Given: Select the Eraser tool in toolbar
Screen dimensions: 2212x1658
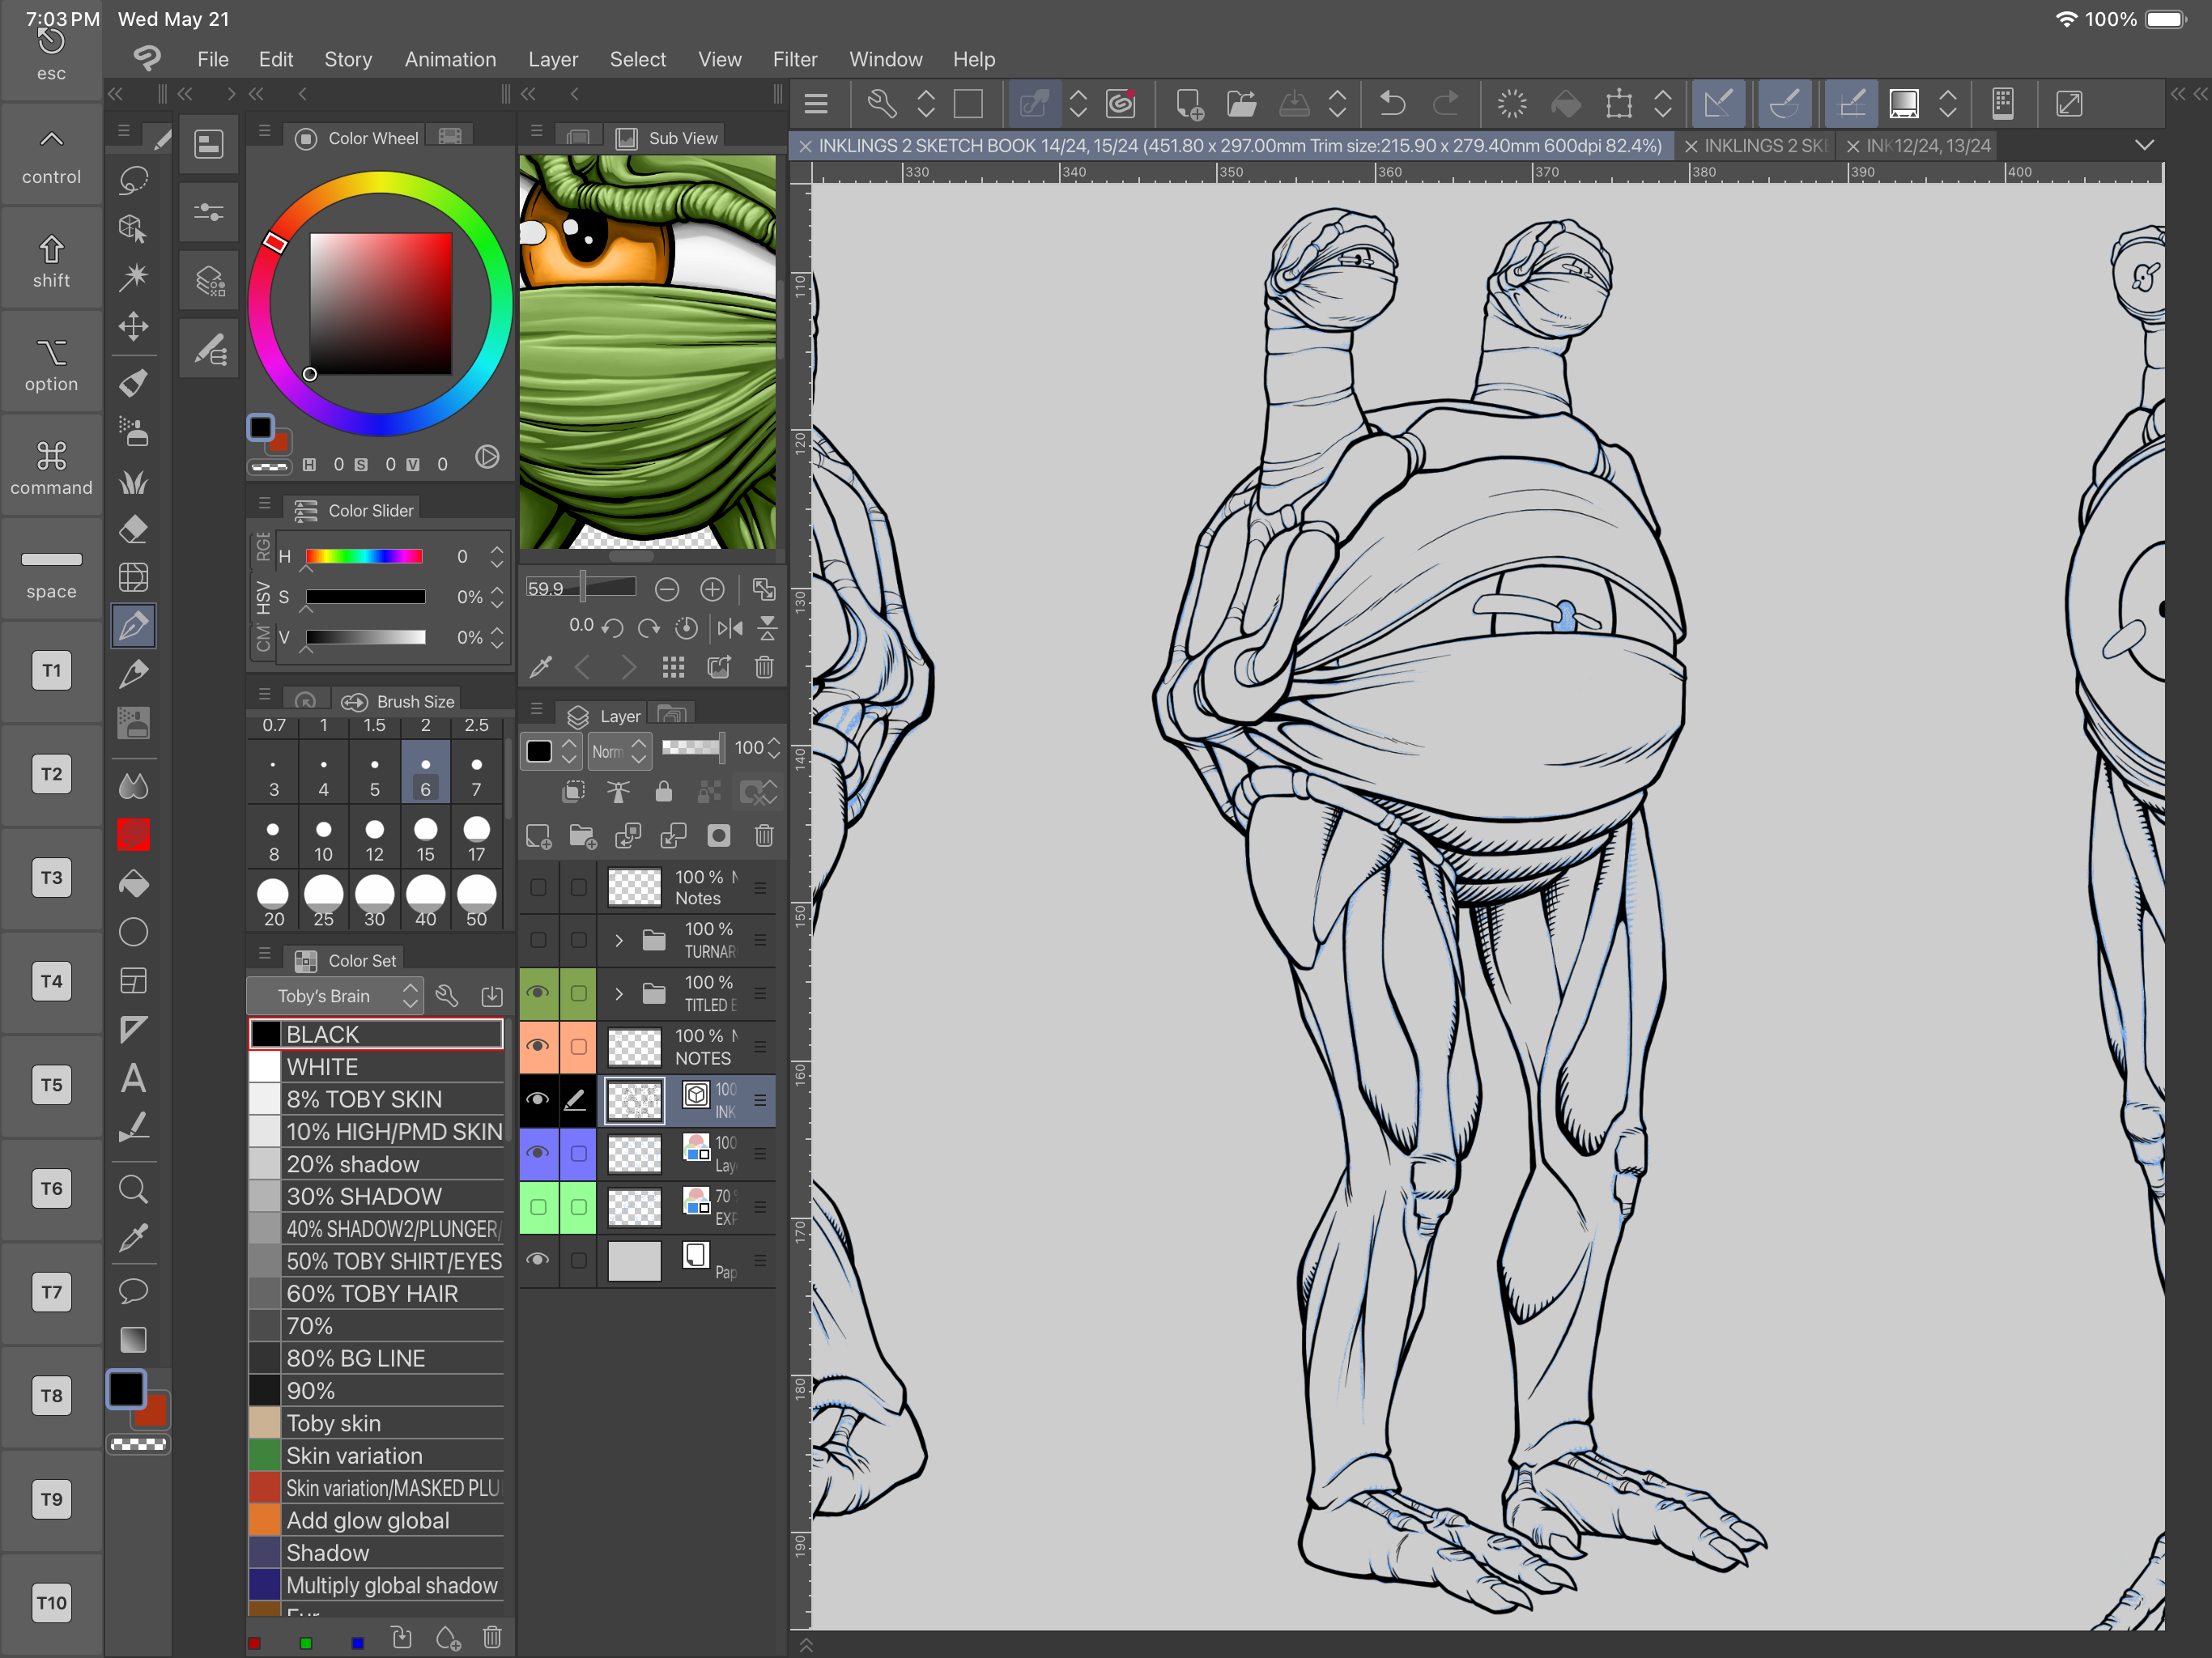Looking at the screenshot, I should (133, 529).
